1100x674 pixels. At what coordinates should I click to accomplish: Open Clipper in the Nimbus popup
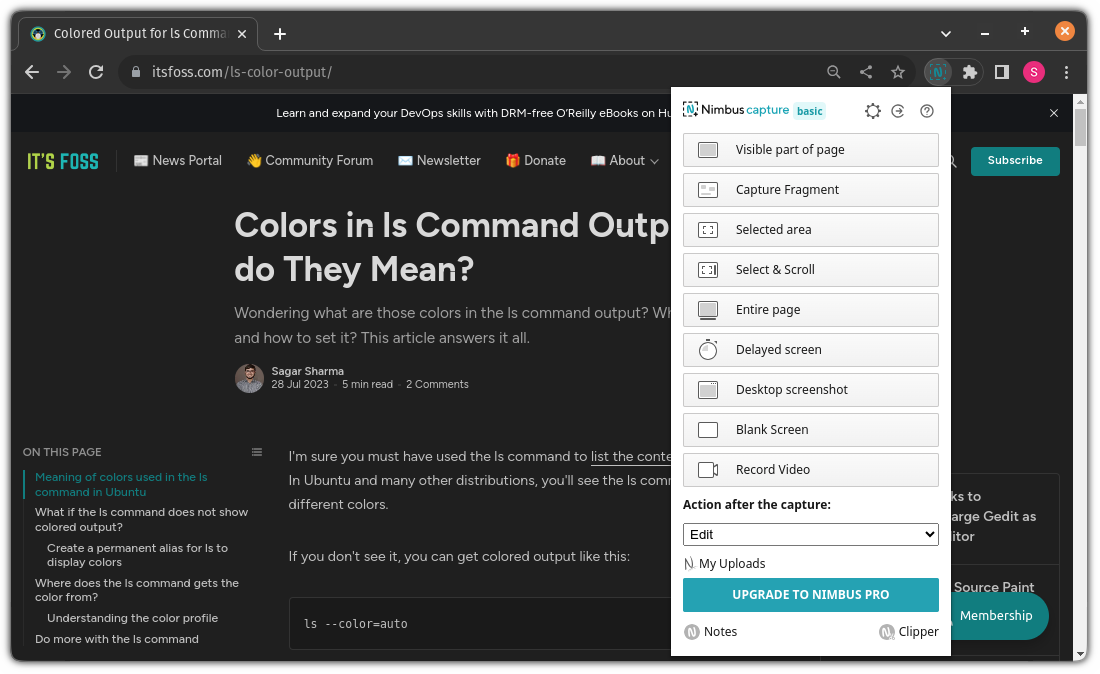coord(908,631)
